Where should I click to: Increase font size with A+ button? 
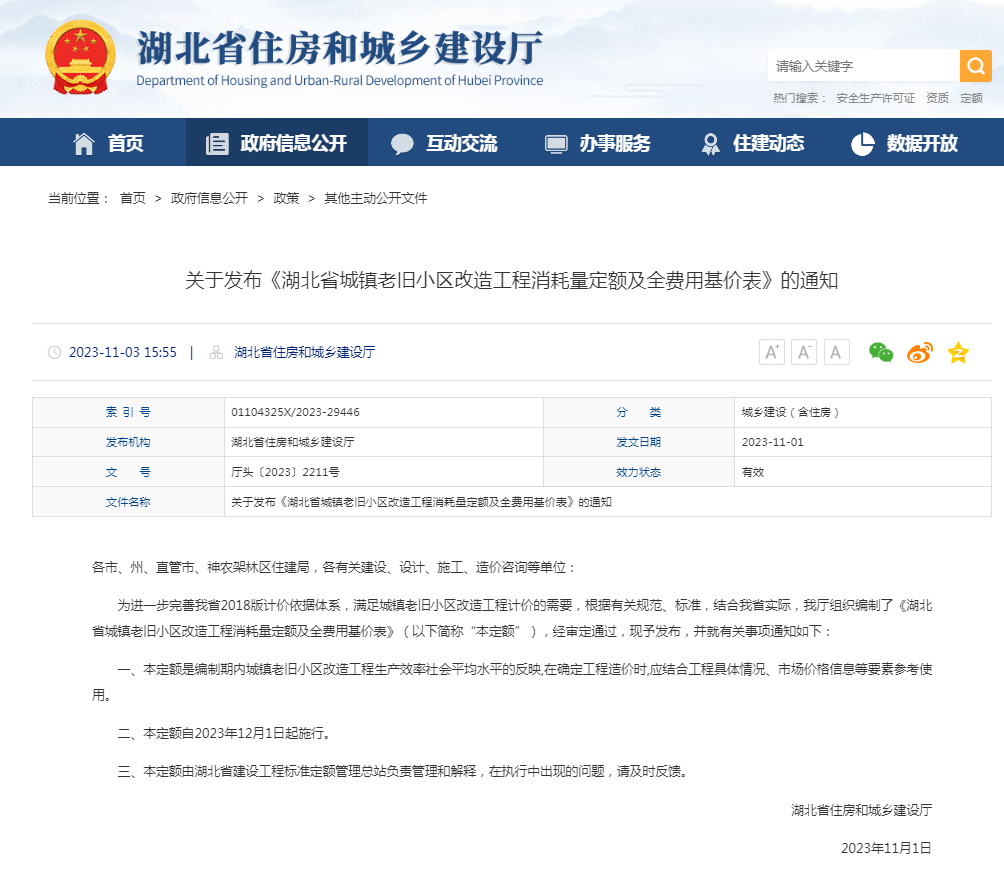pos(772,352)
